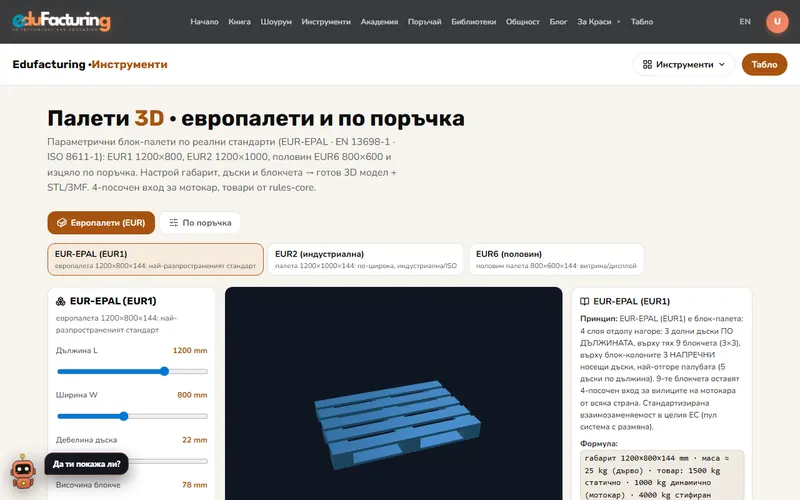Select the EUR-EPAL (EUR1) preset card
Screen dimensions: 800x500
156,259
